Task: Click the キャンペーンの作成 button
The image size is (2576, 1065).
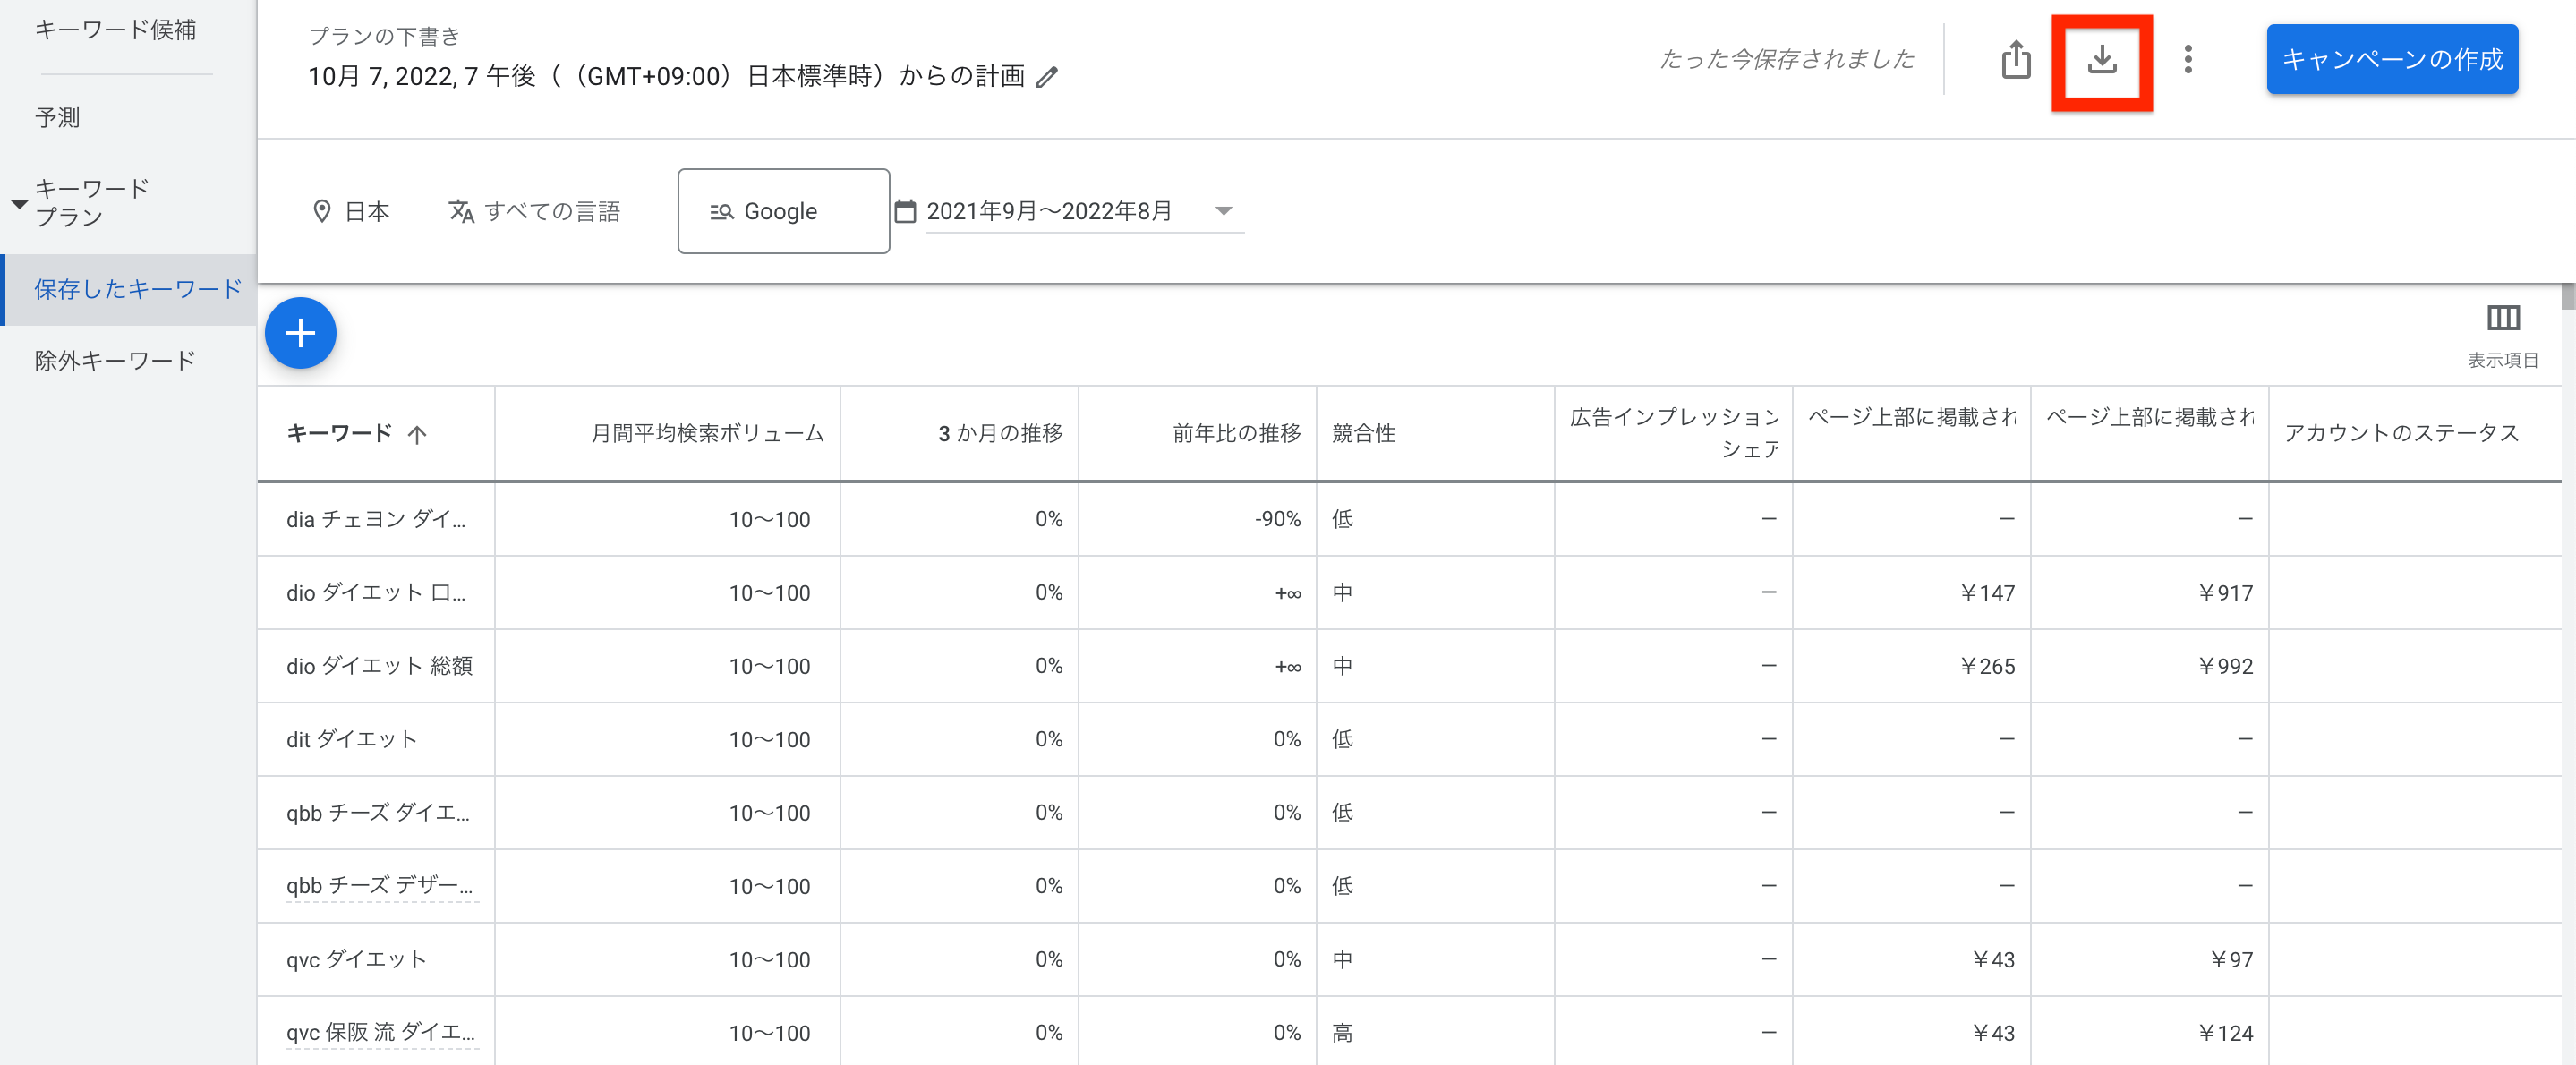Action: click(x=2391, y=60)
